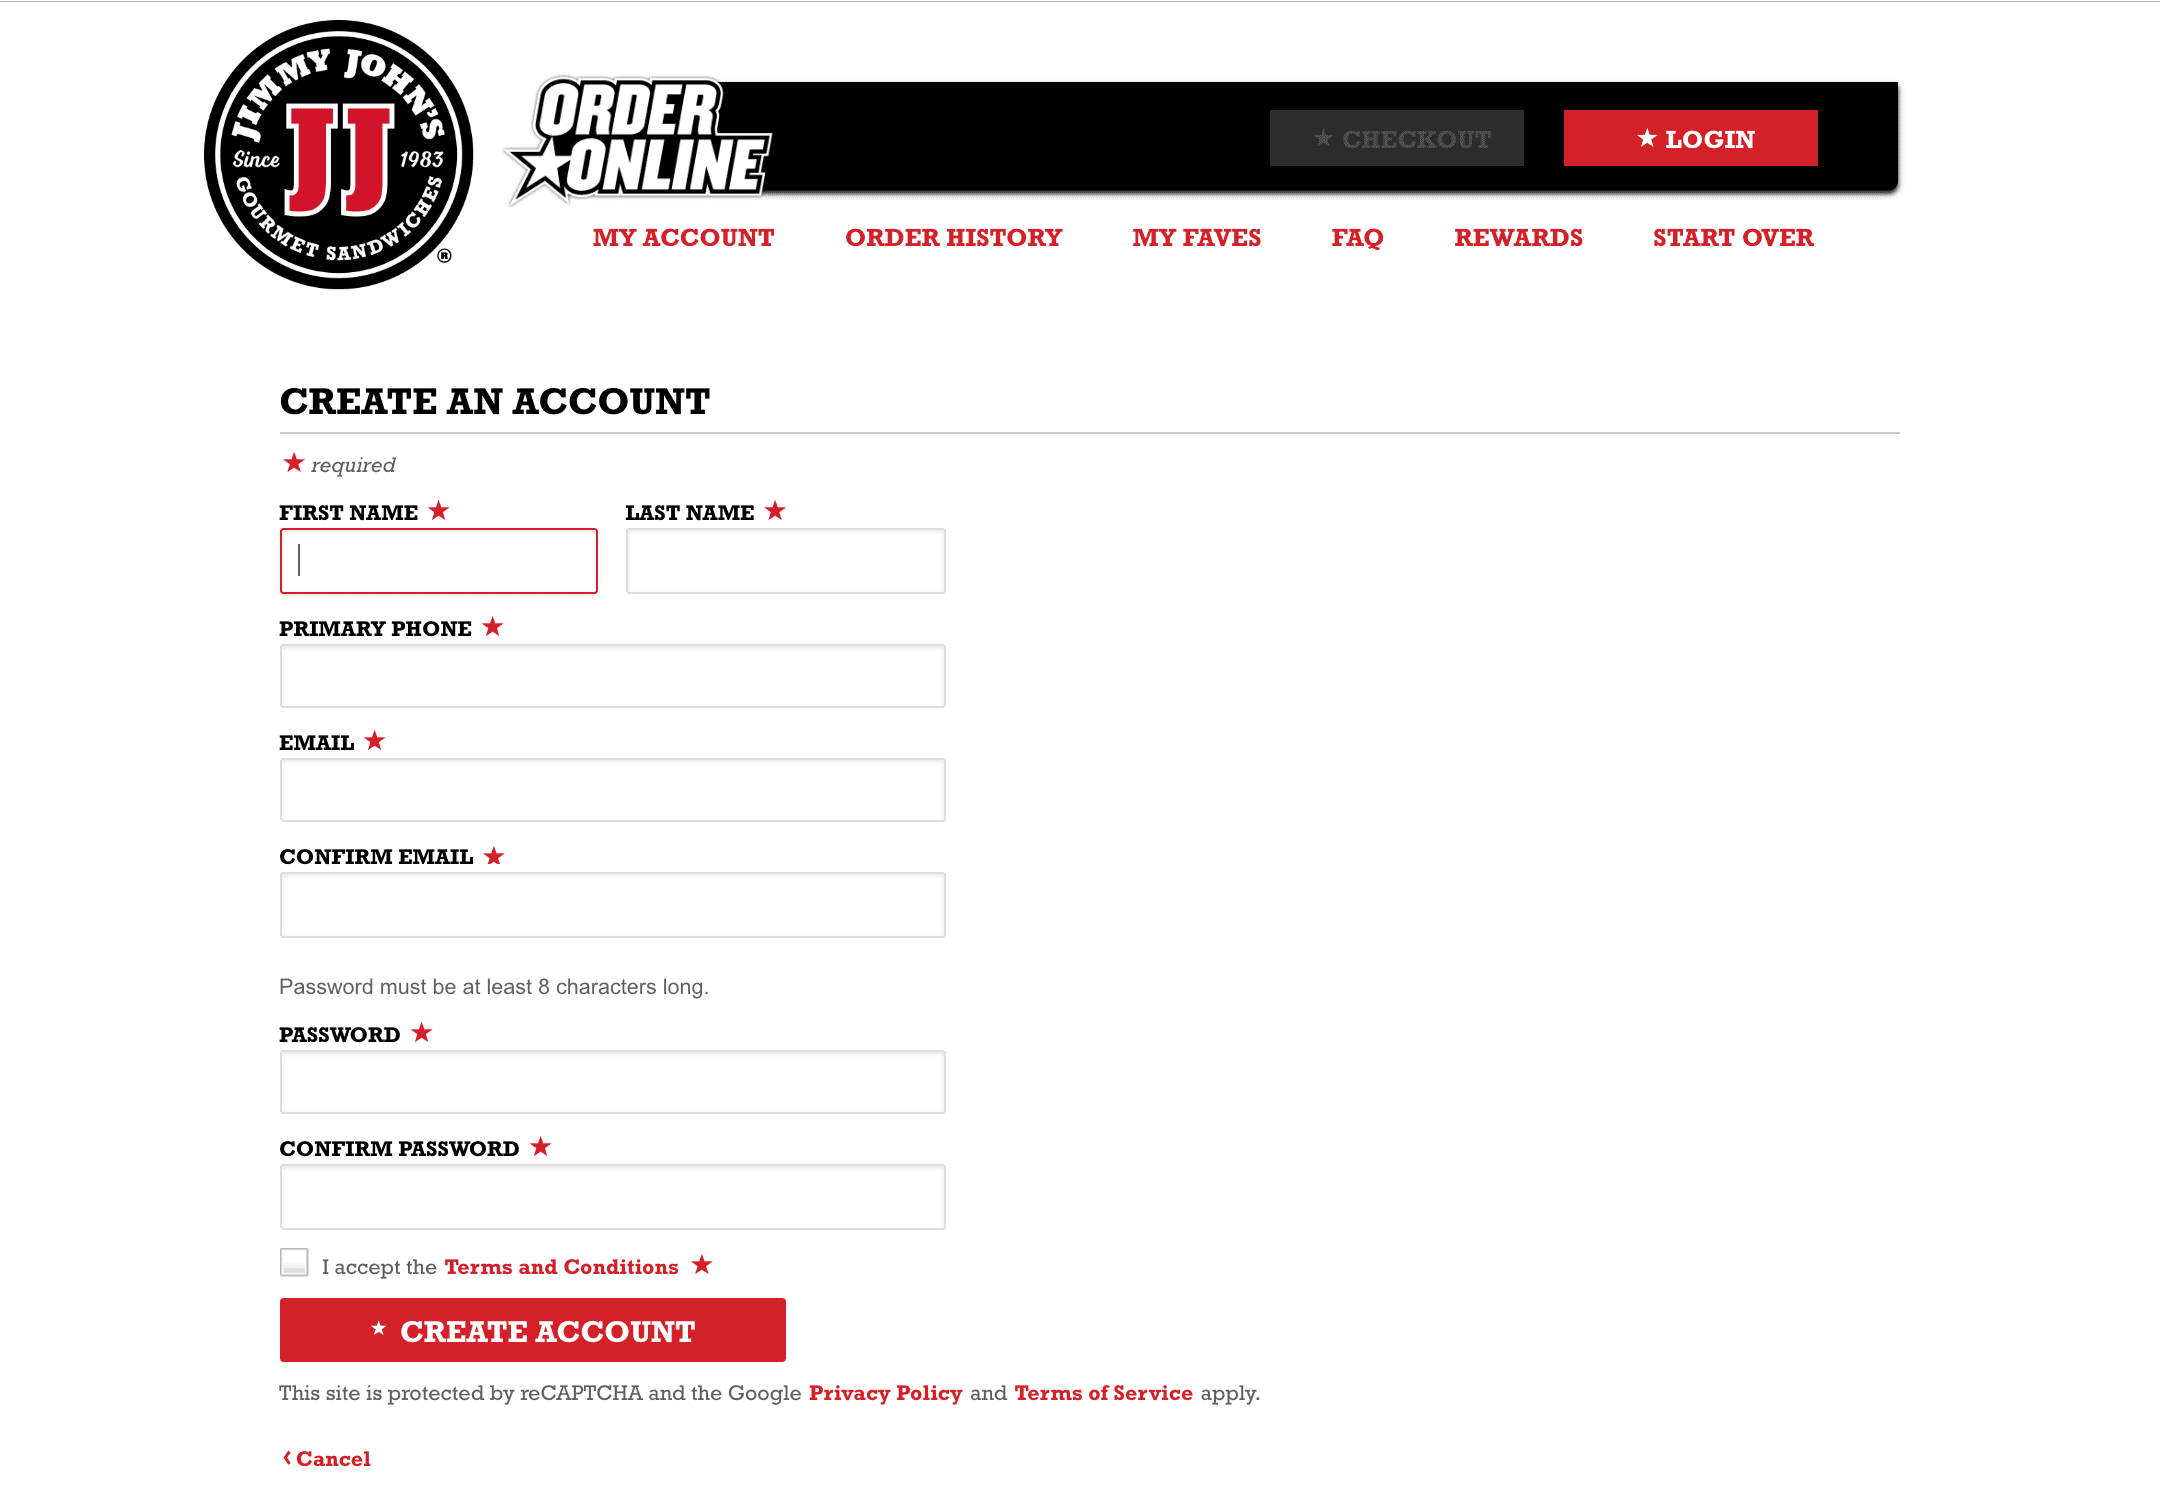The image size is (2160, 1508).
Task: Click the PRIMARY PHONE input field
Action: click(x=612, y=676)
